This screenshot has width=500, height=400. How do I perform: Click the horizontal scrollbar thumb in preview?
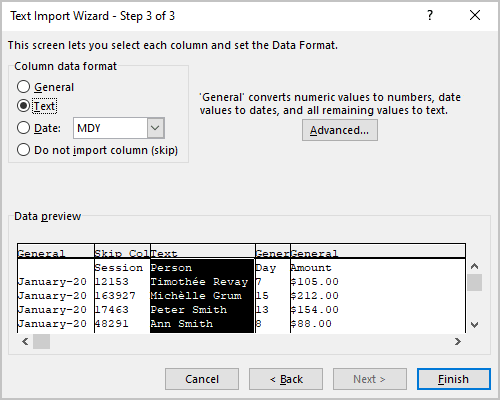41,341
